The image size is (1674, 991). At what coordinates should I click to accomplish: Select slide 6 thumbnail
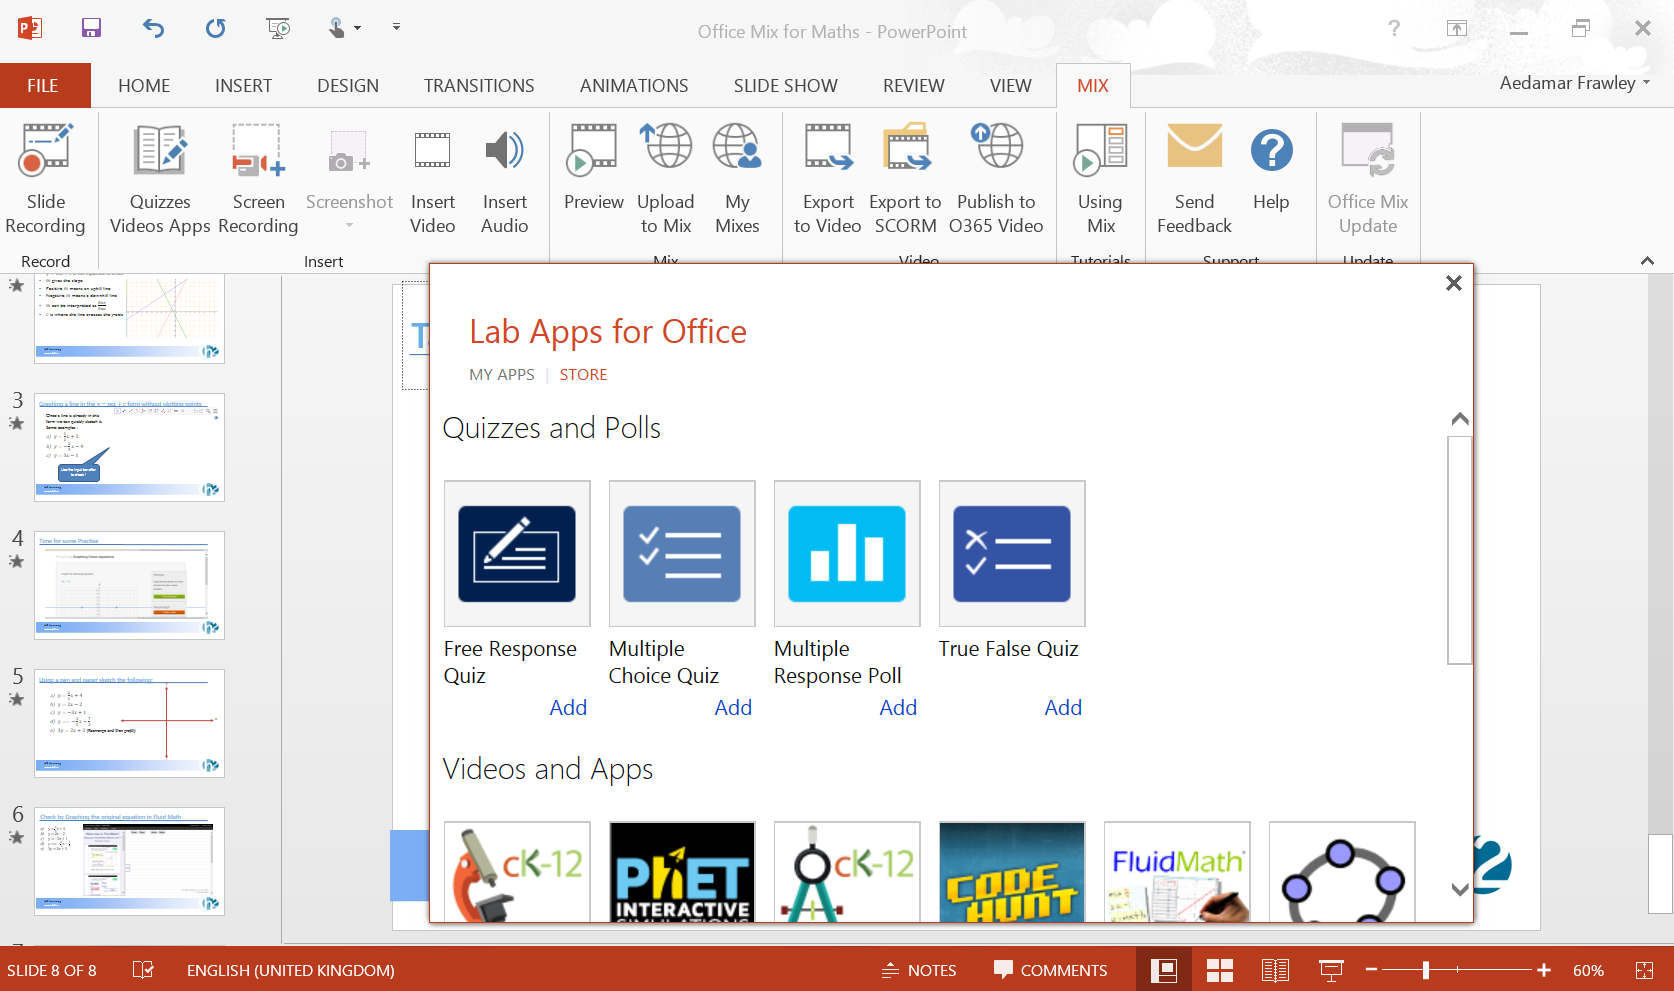[x=129, y=861]
